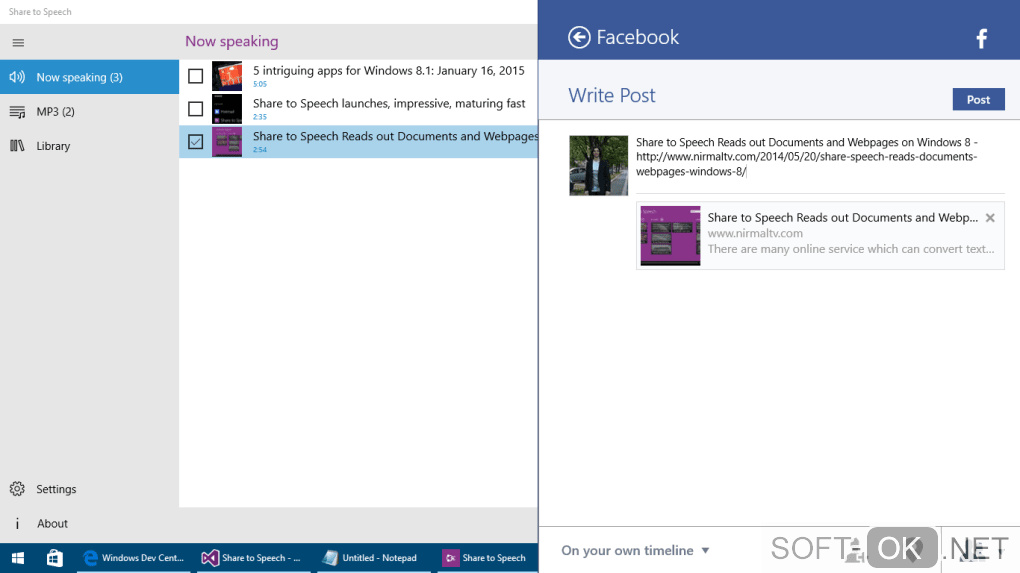Click the 5:05 duration label
The width and height of the screenshot is (1020, 573).
[x=260, y=84]
